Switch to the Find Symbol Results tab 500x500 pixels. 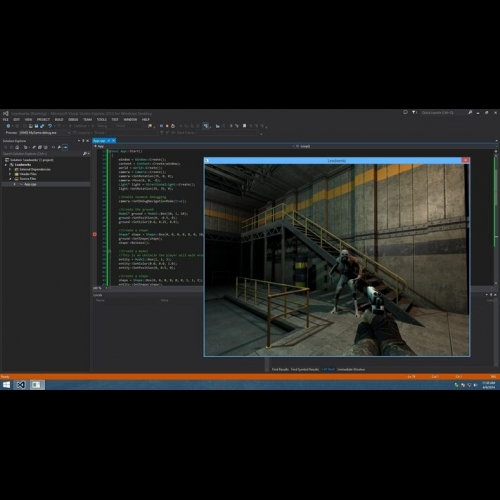[305, 369]
